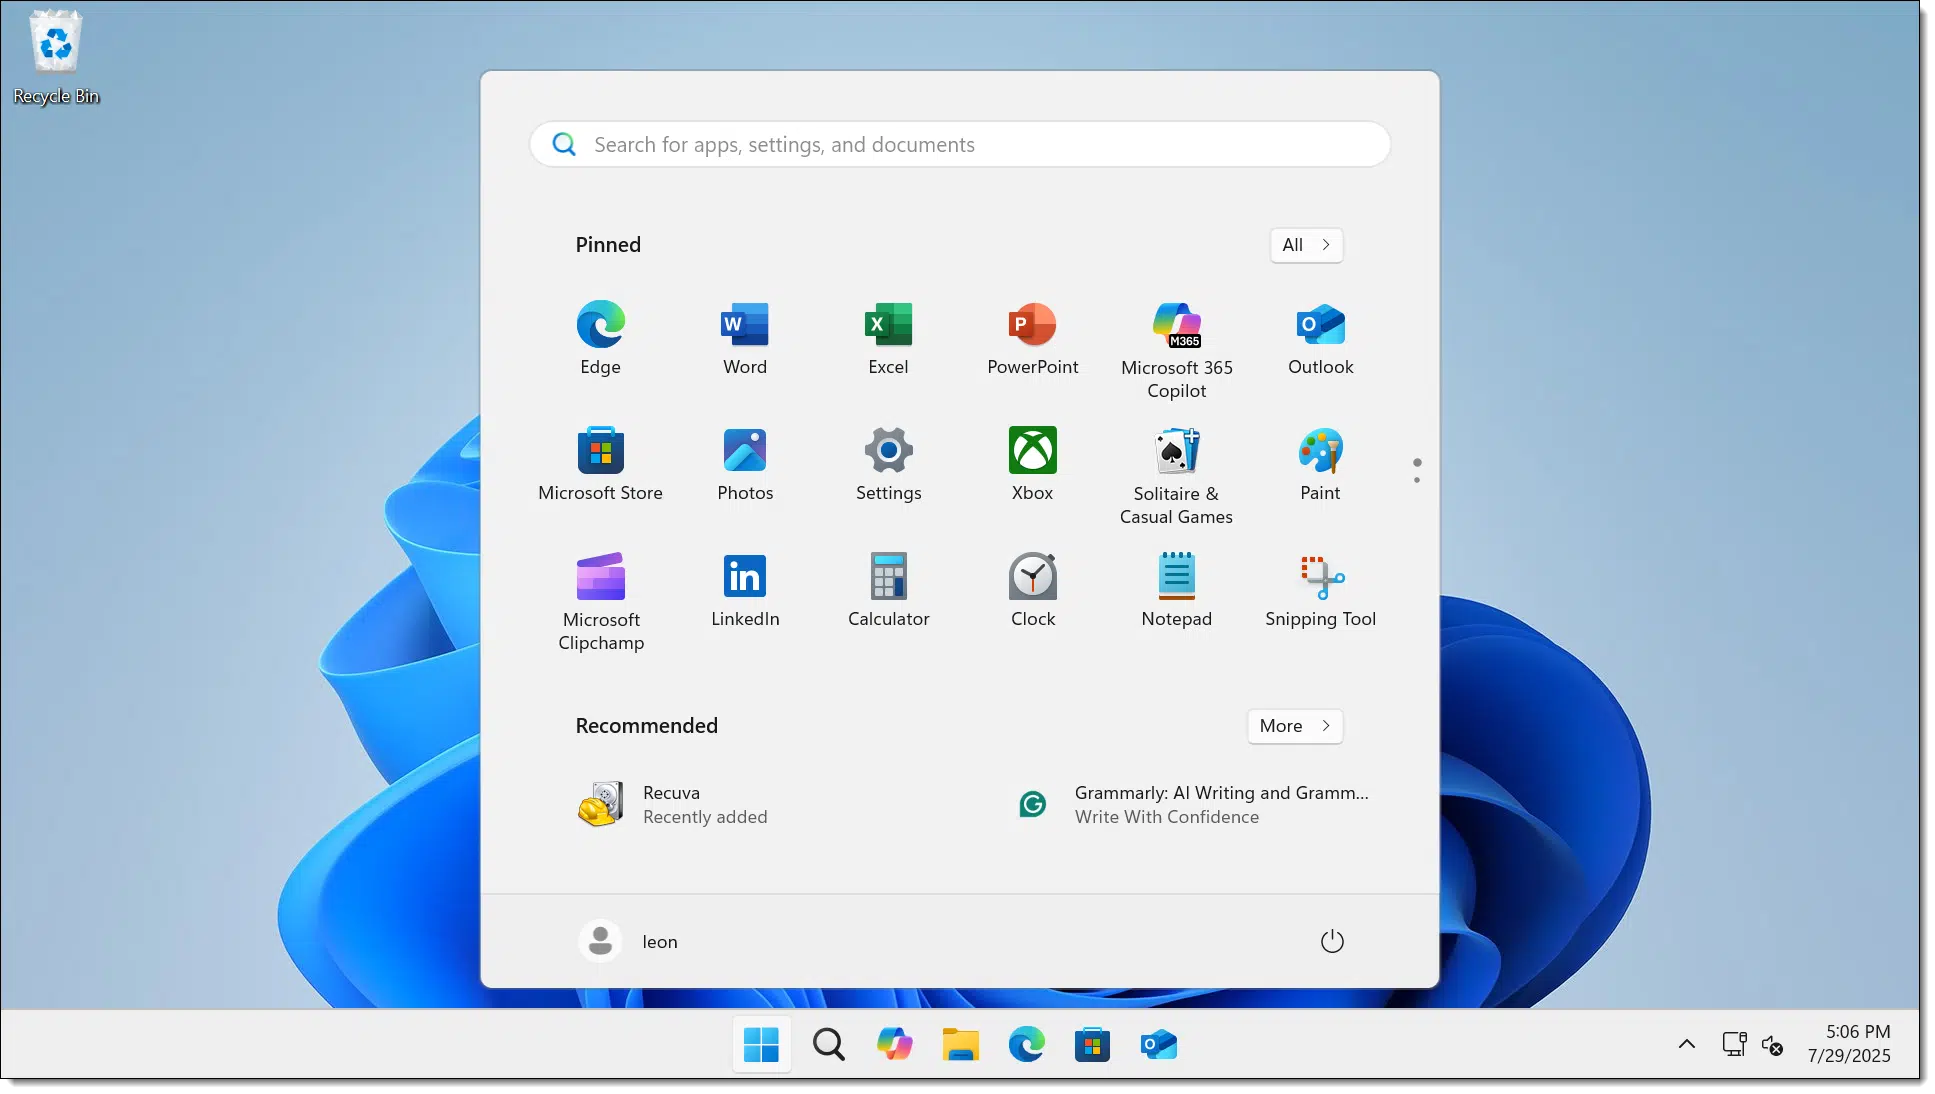Expand More recommended items

pyautogui.click(x=1295, y=726)
